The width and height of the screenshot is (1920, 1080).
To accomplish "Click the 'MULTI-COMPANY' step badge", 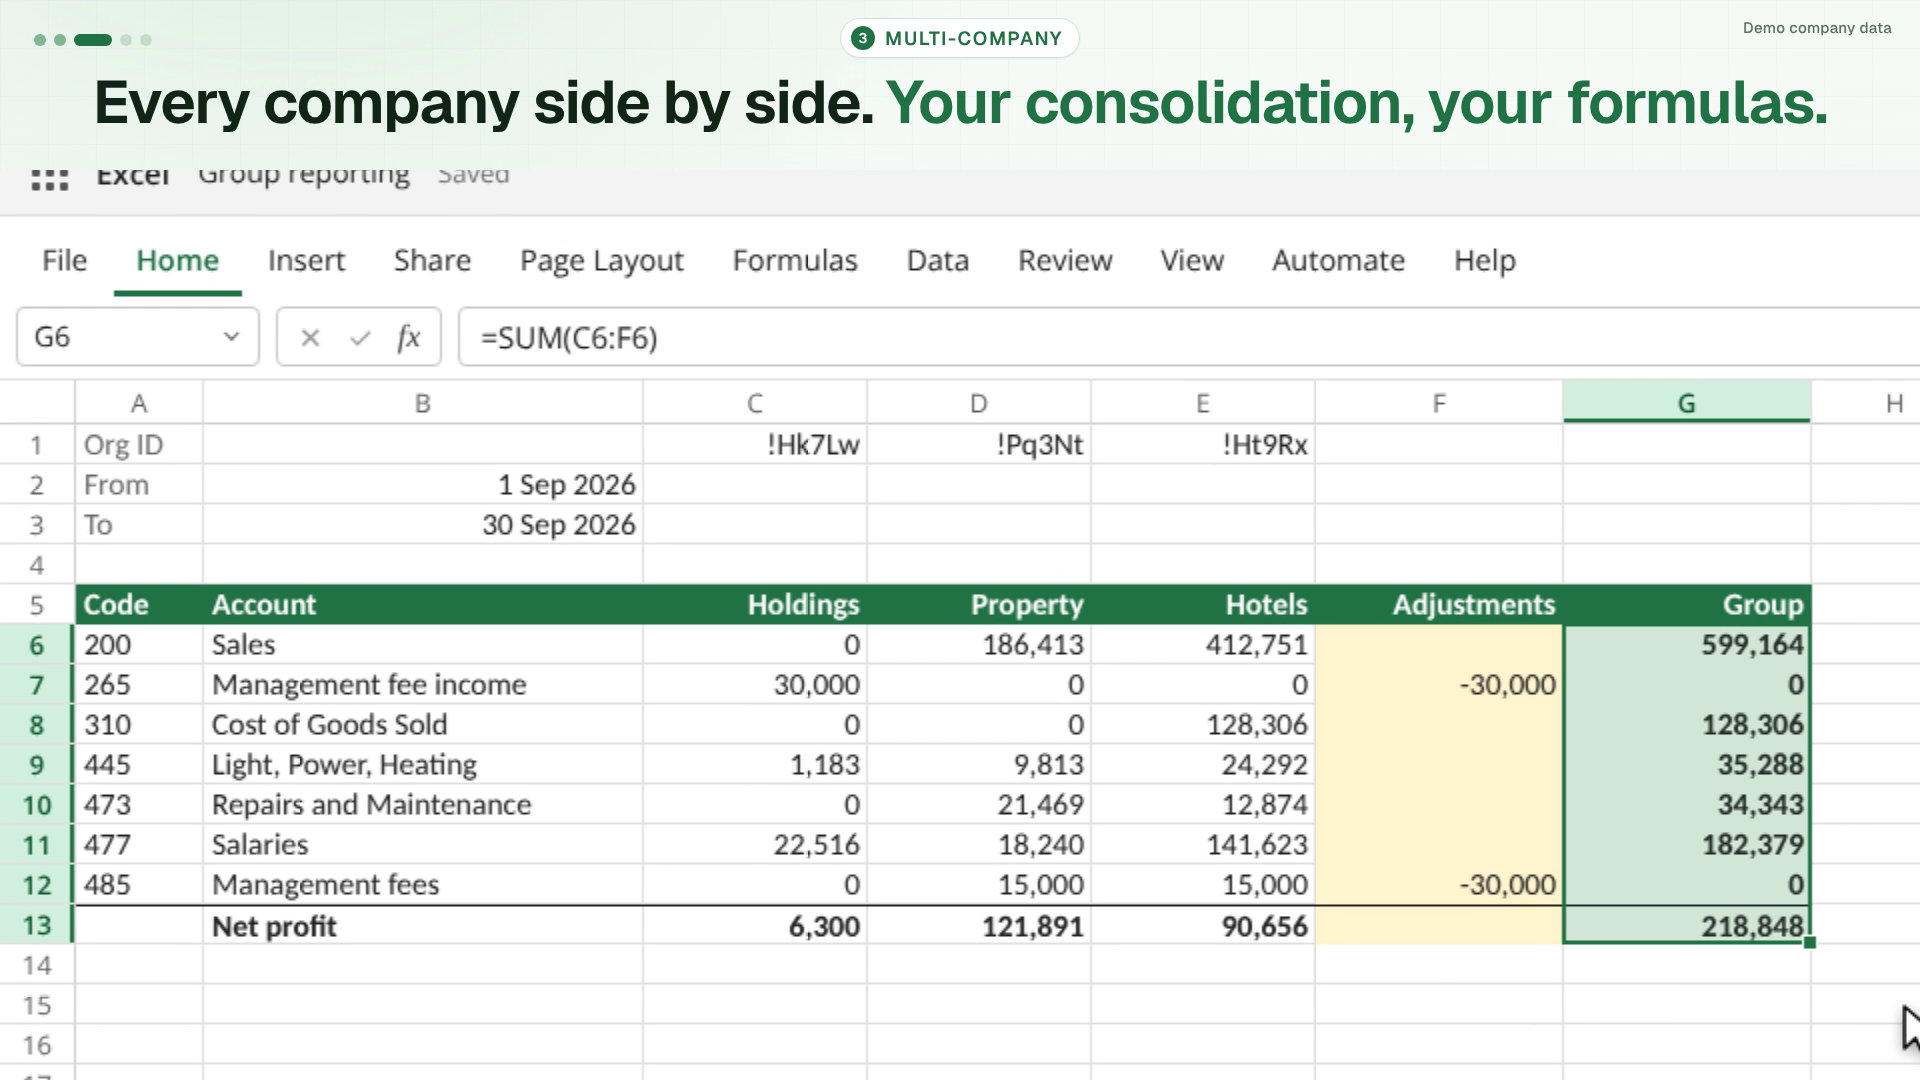I will point(959,38).
